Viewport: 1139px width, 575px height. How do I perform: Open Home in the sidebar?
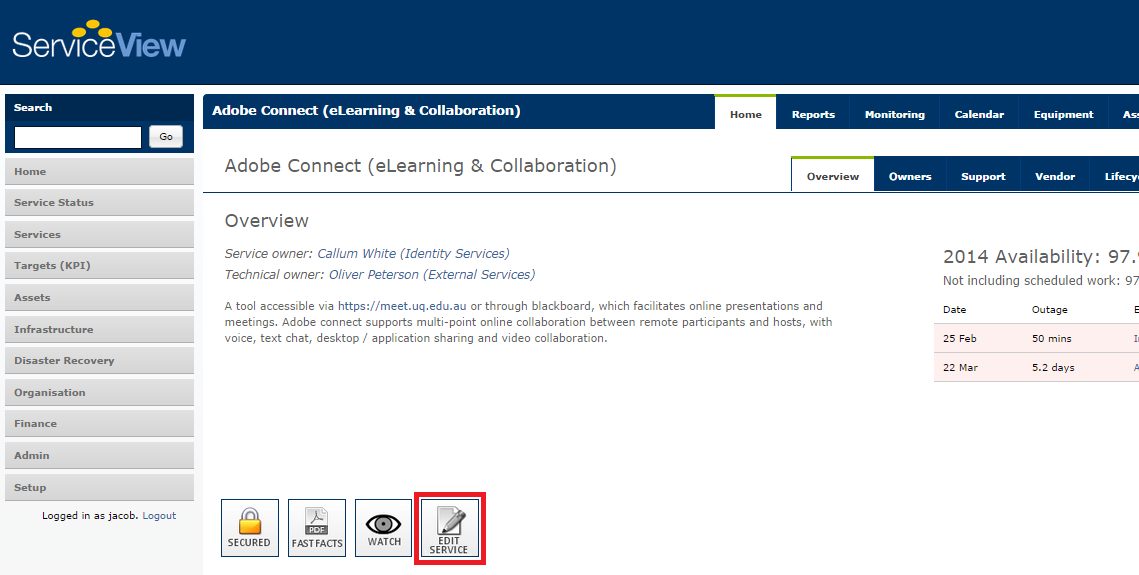pyautogui.click(x=100, y=171)
